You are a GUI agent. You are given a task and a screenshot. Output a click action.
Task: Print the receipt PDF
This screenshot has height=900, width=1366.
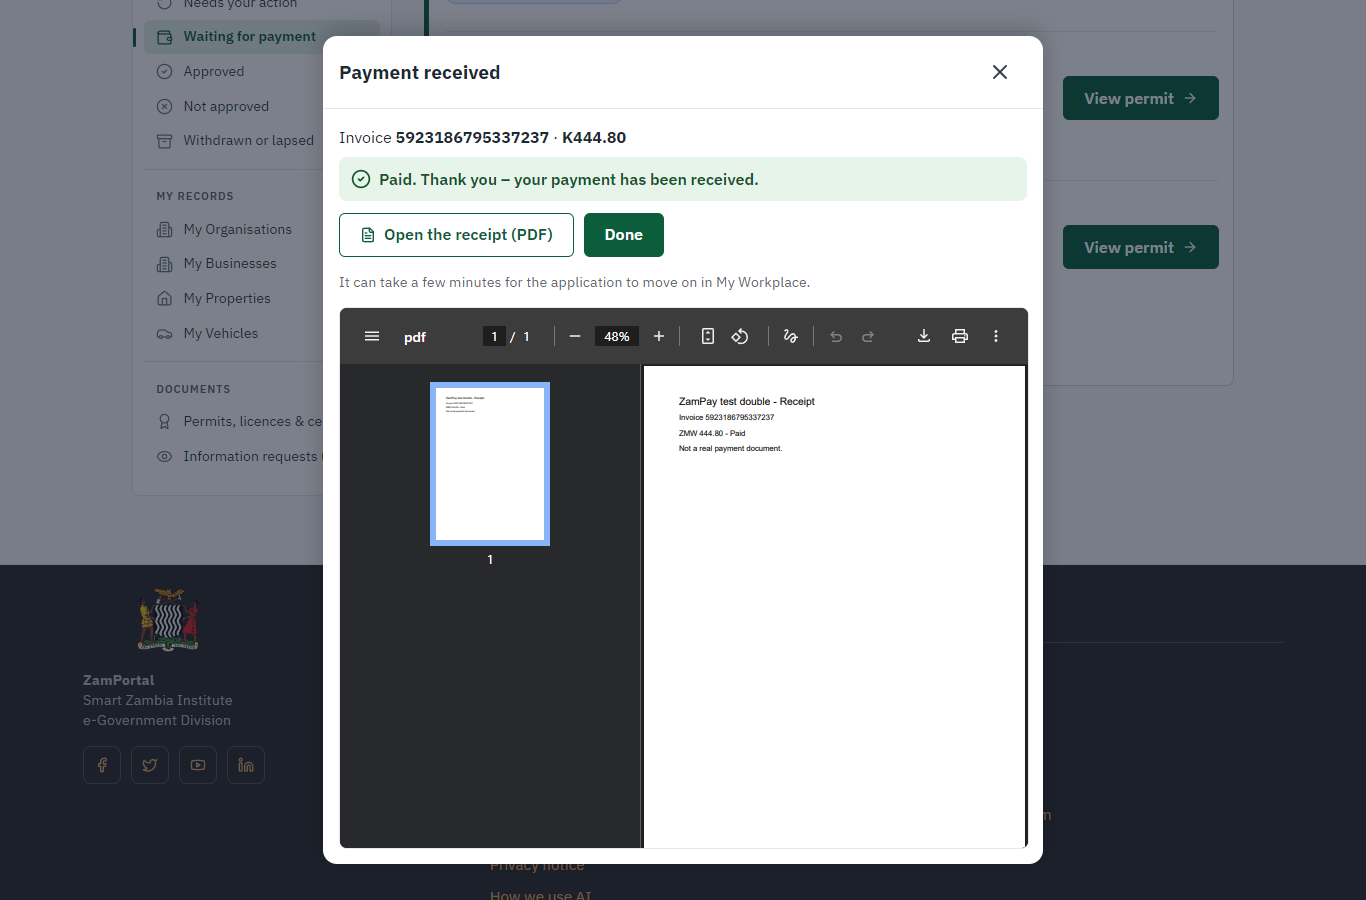960,336
